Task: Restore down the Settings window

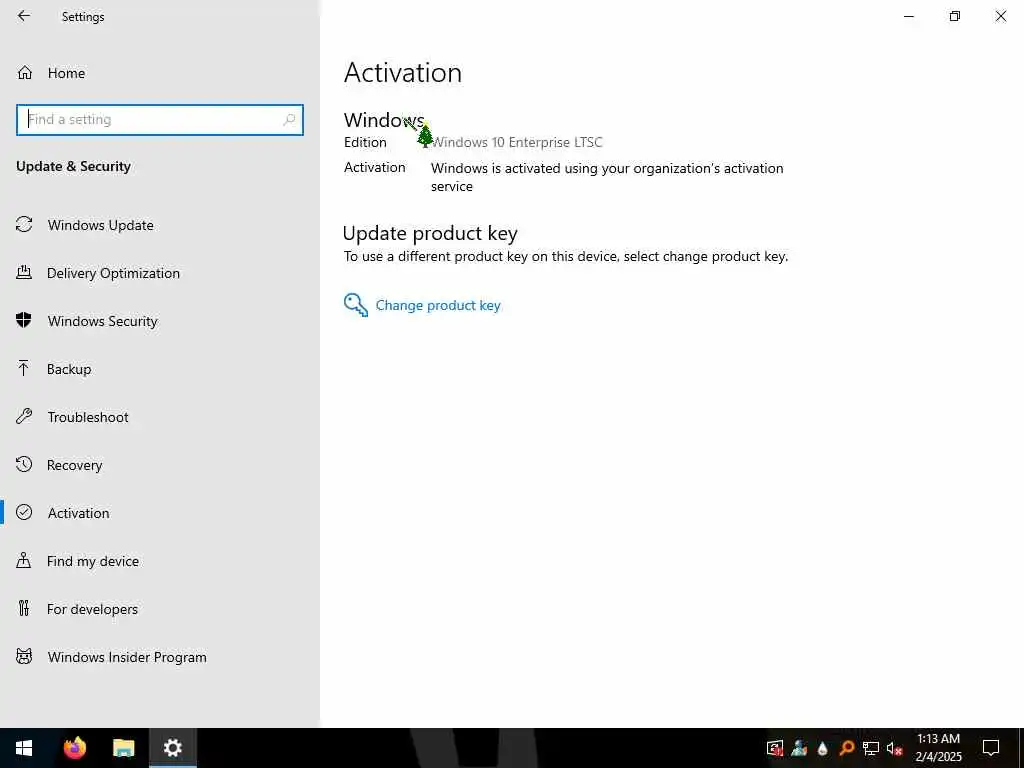Action: 955,16
